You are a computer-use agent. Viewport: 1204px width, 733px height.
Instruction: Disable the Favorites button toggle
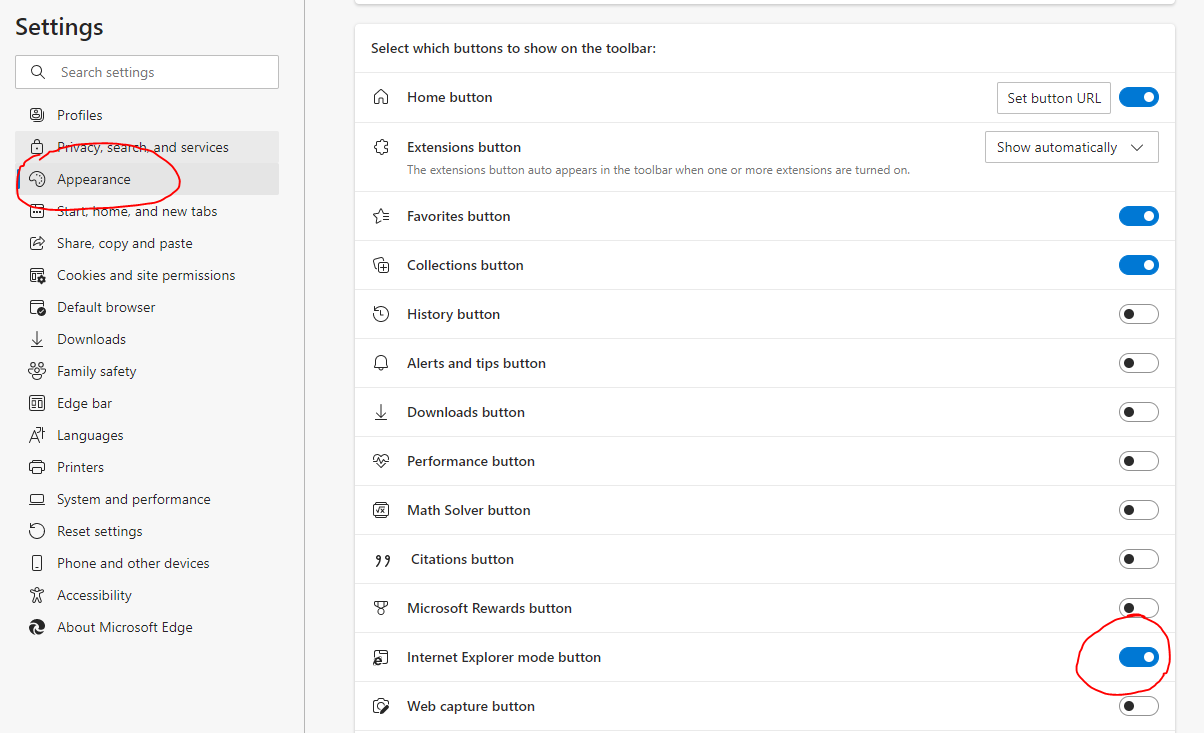(1139, 216)
